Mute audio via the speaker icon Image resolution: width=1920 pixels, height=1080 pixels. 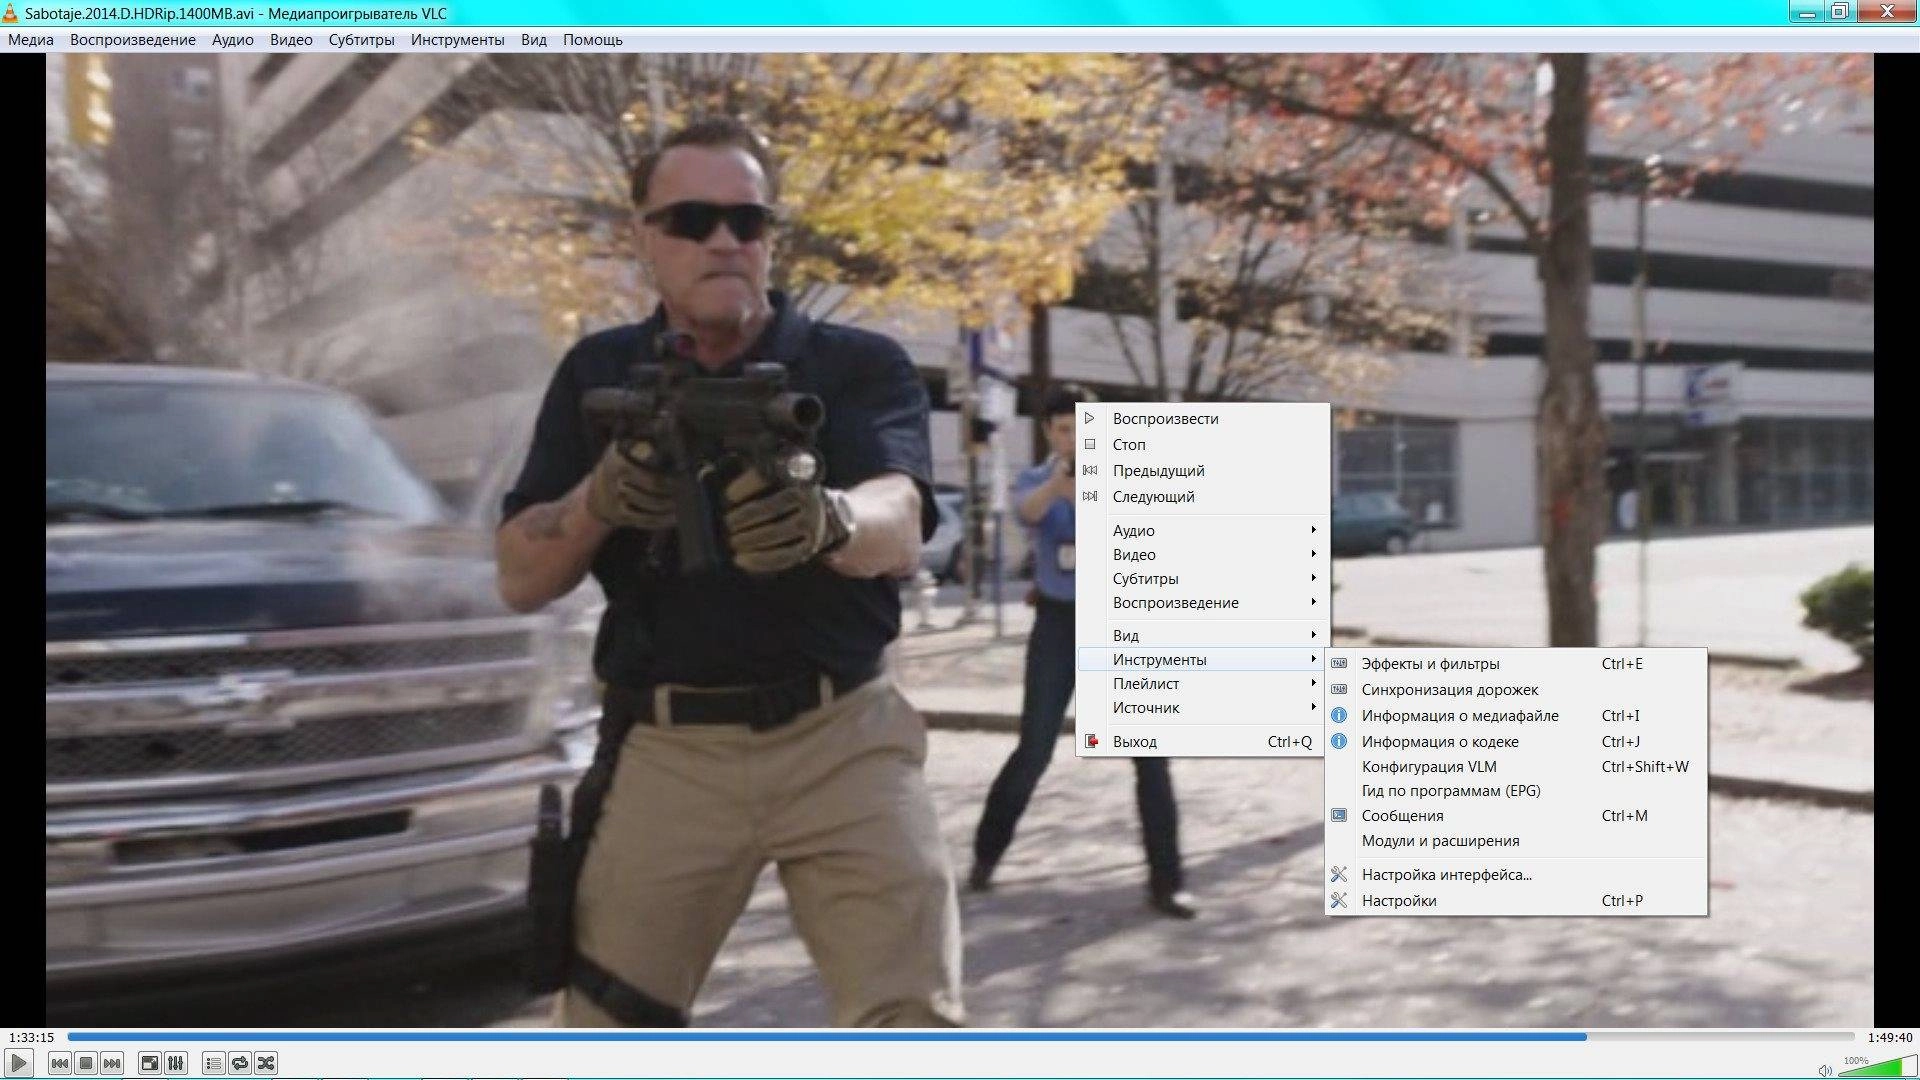coord(1825,1069)
